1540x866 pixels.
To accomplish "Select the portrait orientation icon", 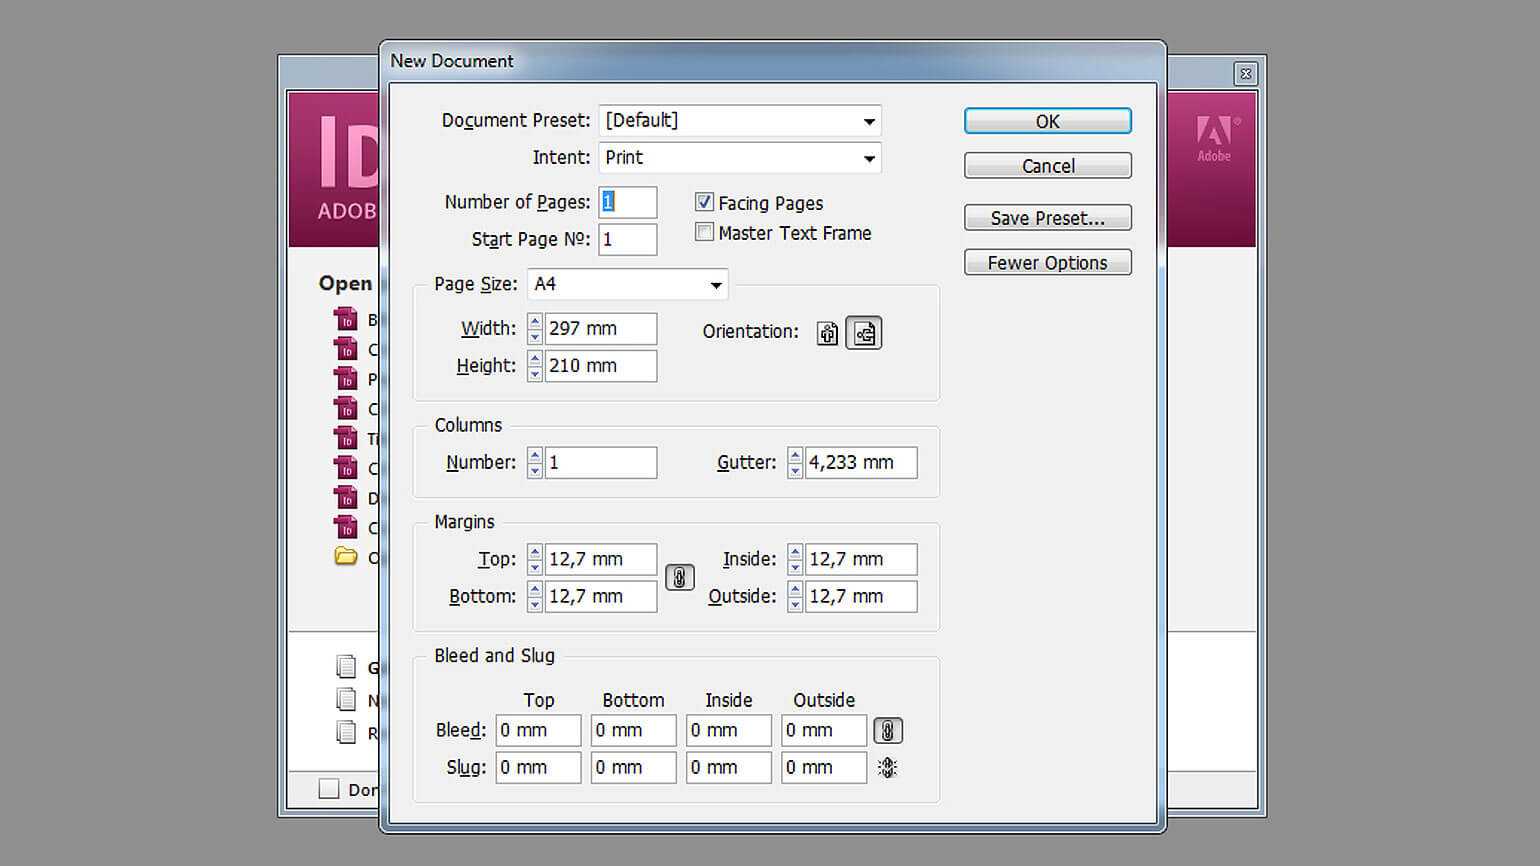I will pyautogui.click(x=827, y=333).
